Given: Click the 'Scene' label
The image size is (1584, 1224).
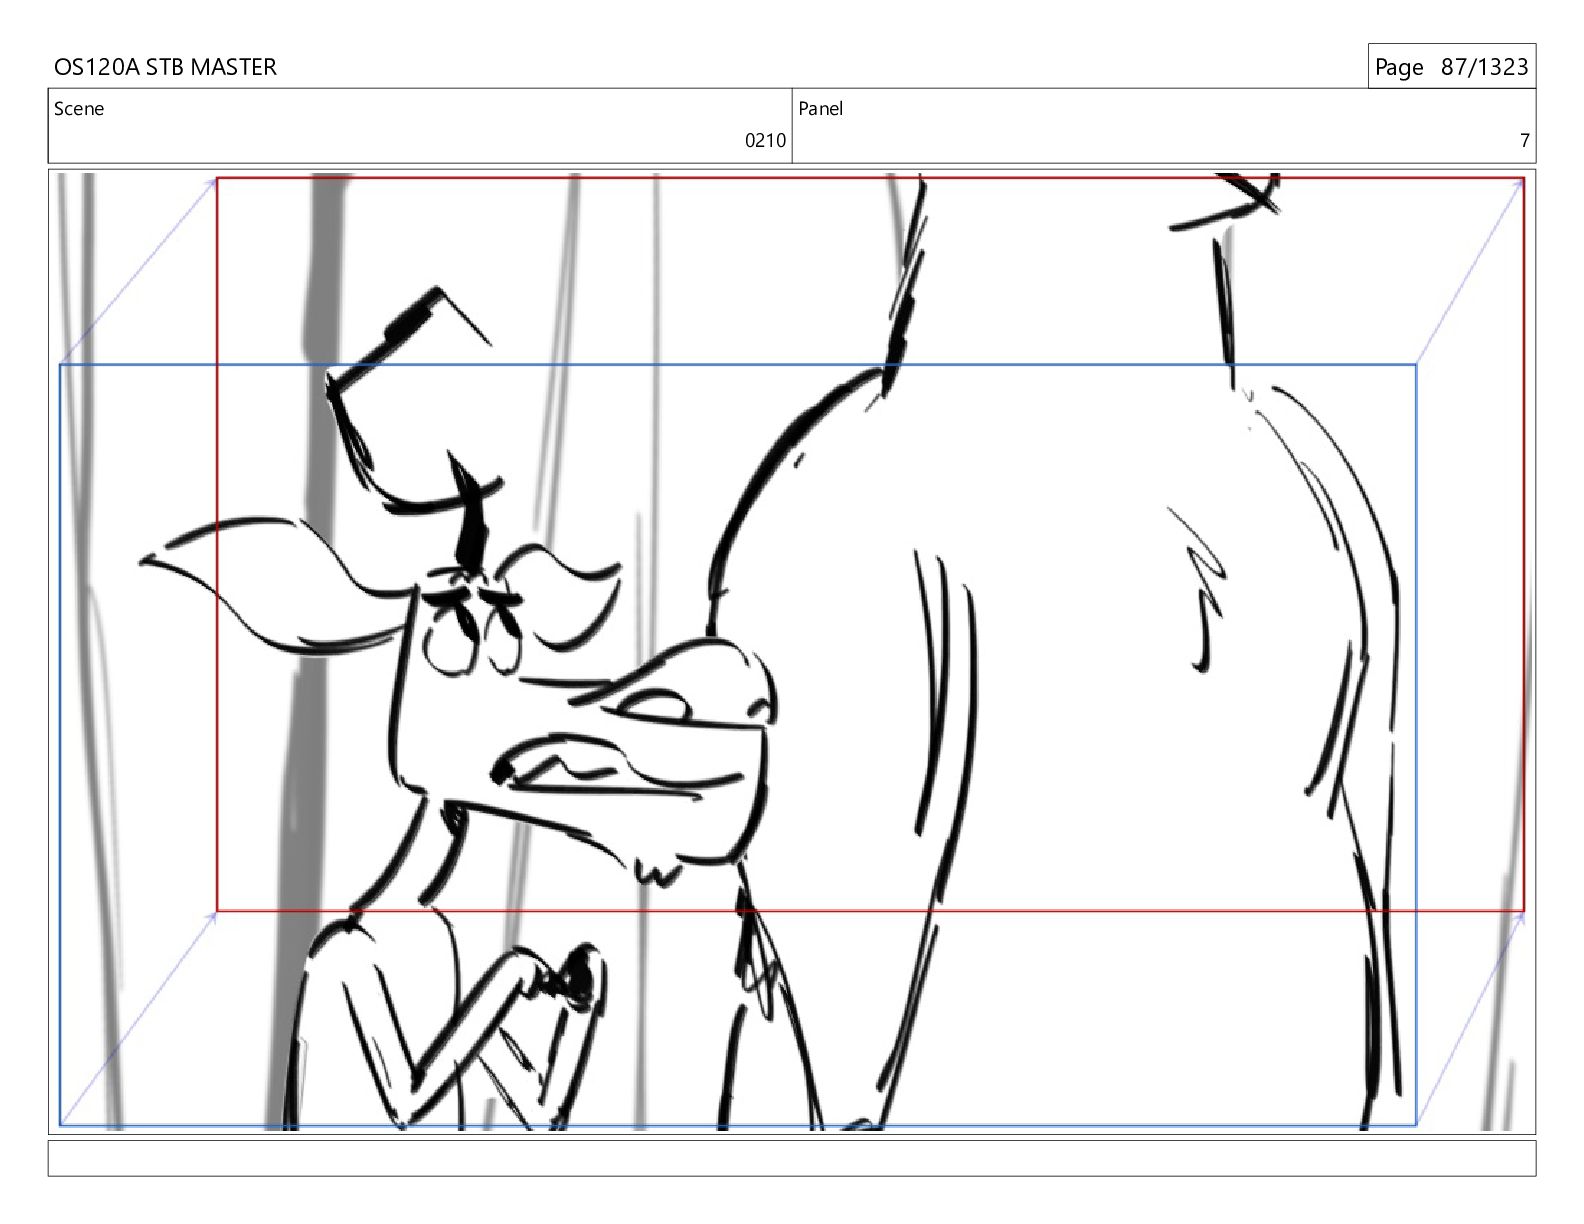Looking at the screenshot, I should [79, 109].
